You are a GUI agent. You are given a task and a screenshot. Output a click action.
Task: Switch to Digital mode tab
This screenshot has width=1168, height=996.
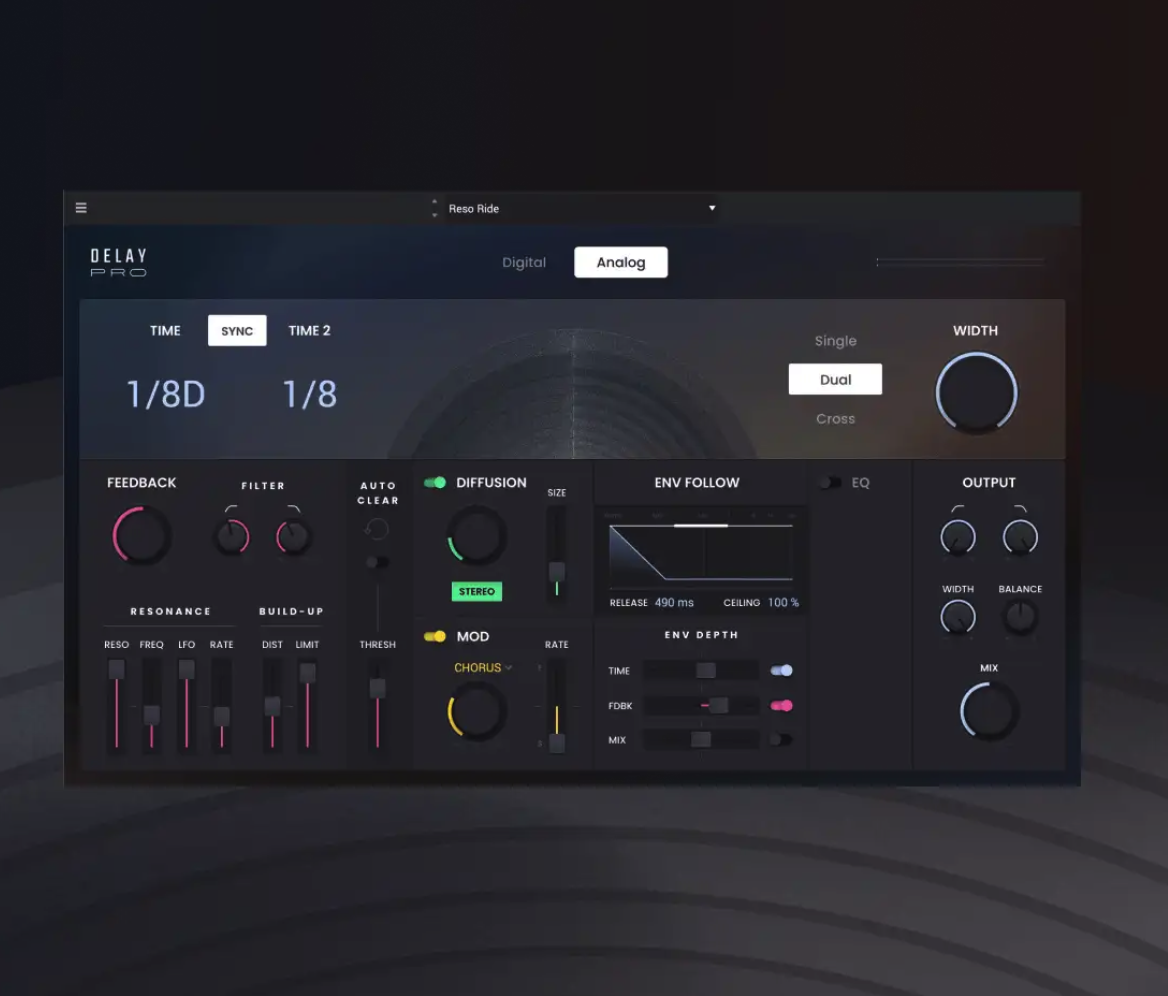point(524,262)
